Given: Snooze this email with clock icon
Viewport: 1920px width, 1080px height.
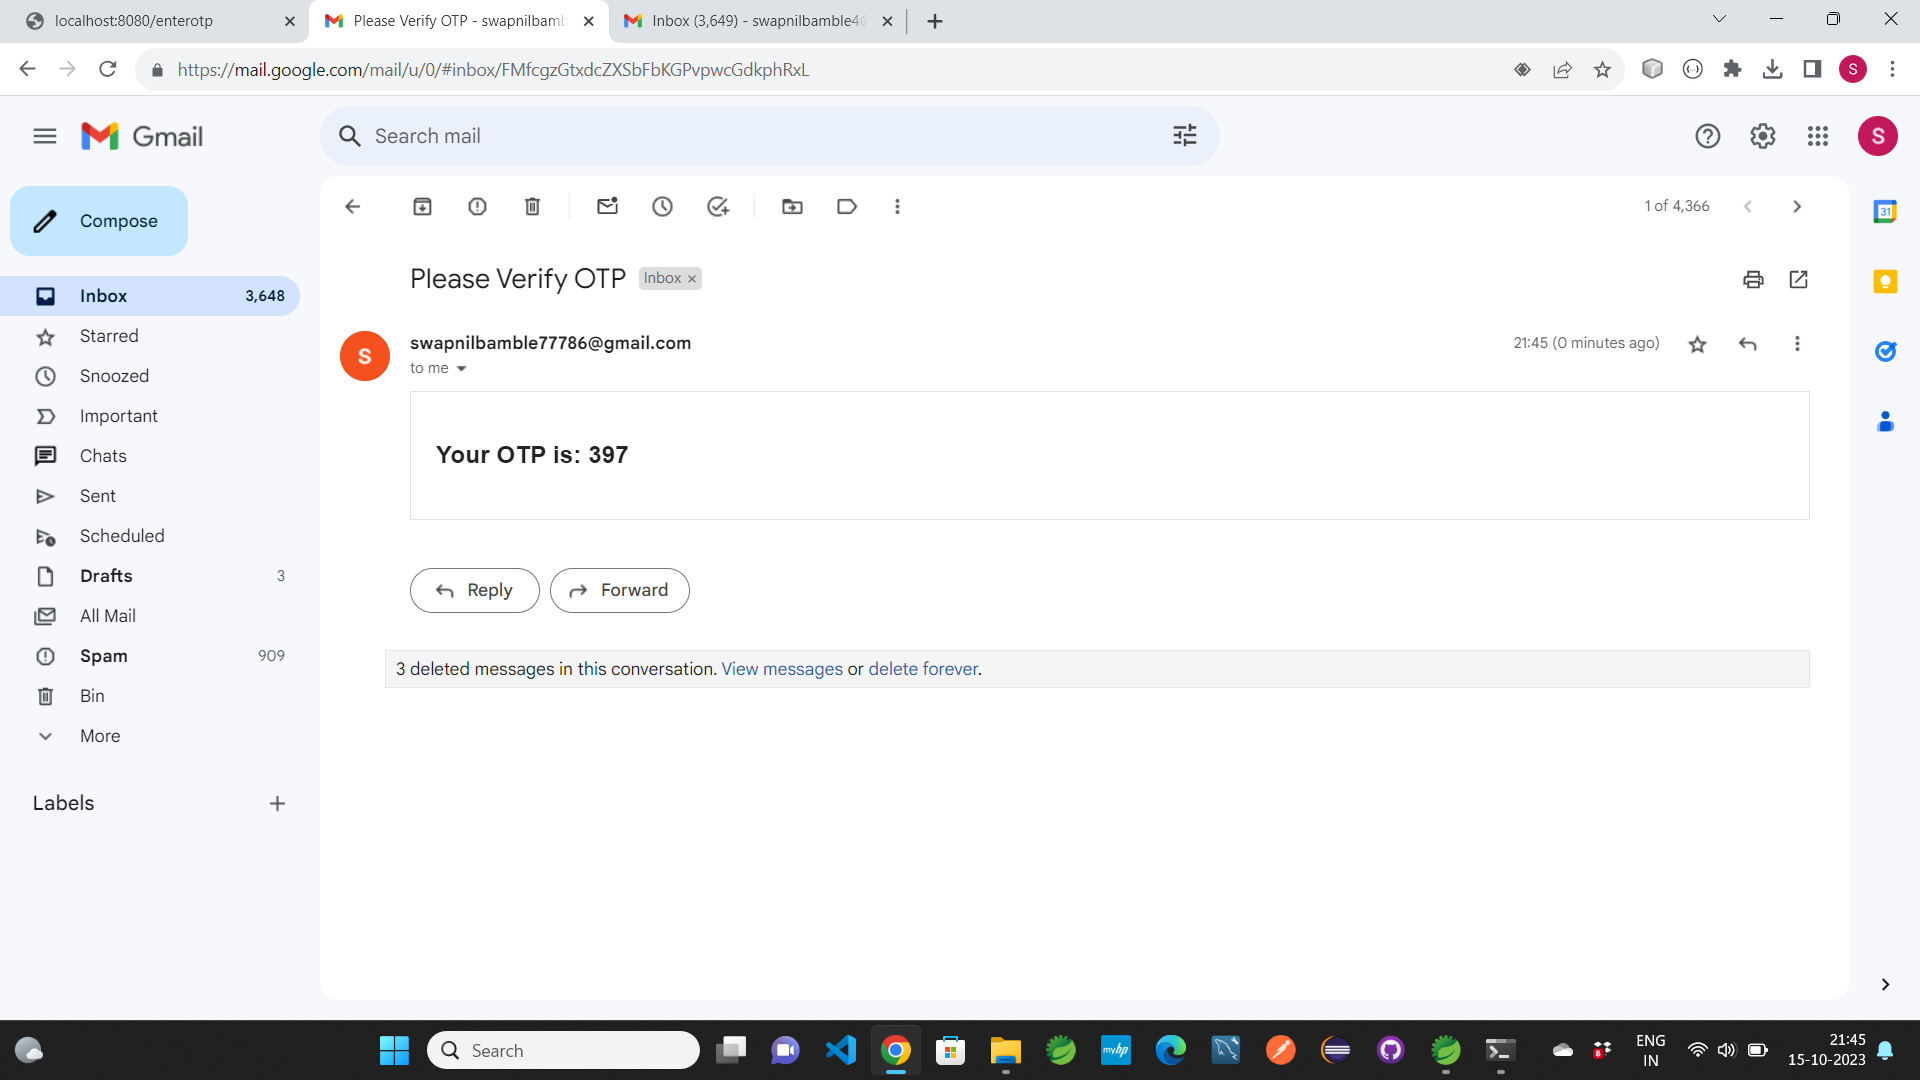Looking at the screenshot, I should (x=662, y=207).
